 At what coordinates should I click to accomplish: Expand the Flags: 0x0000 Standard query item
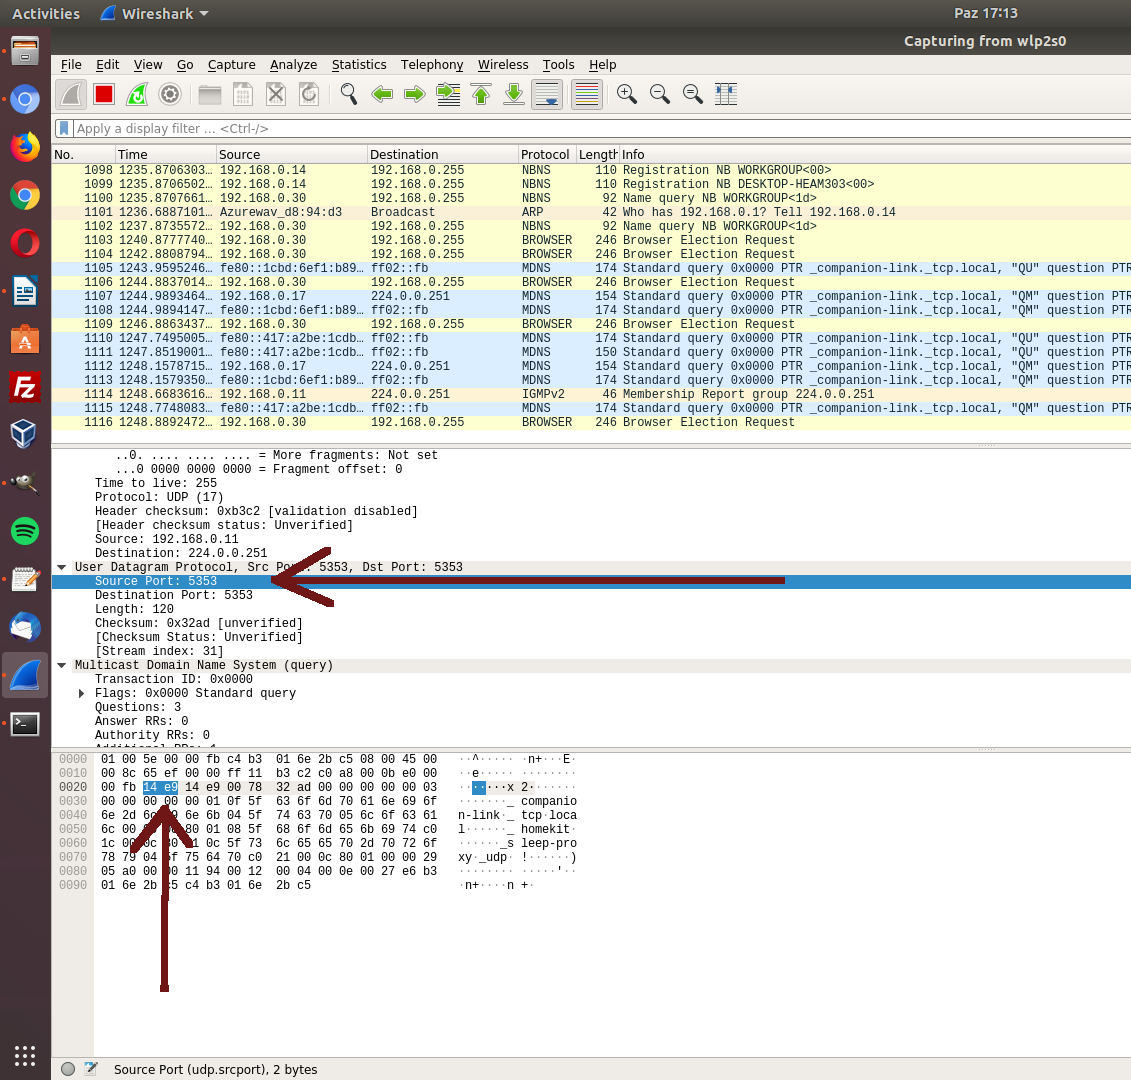pyautogui.click(x=82, y=693)
